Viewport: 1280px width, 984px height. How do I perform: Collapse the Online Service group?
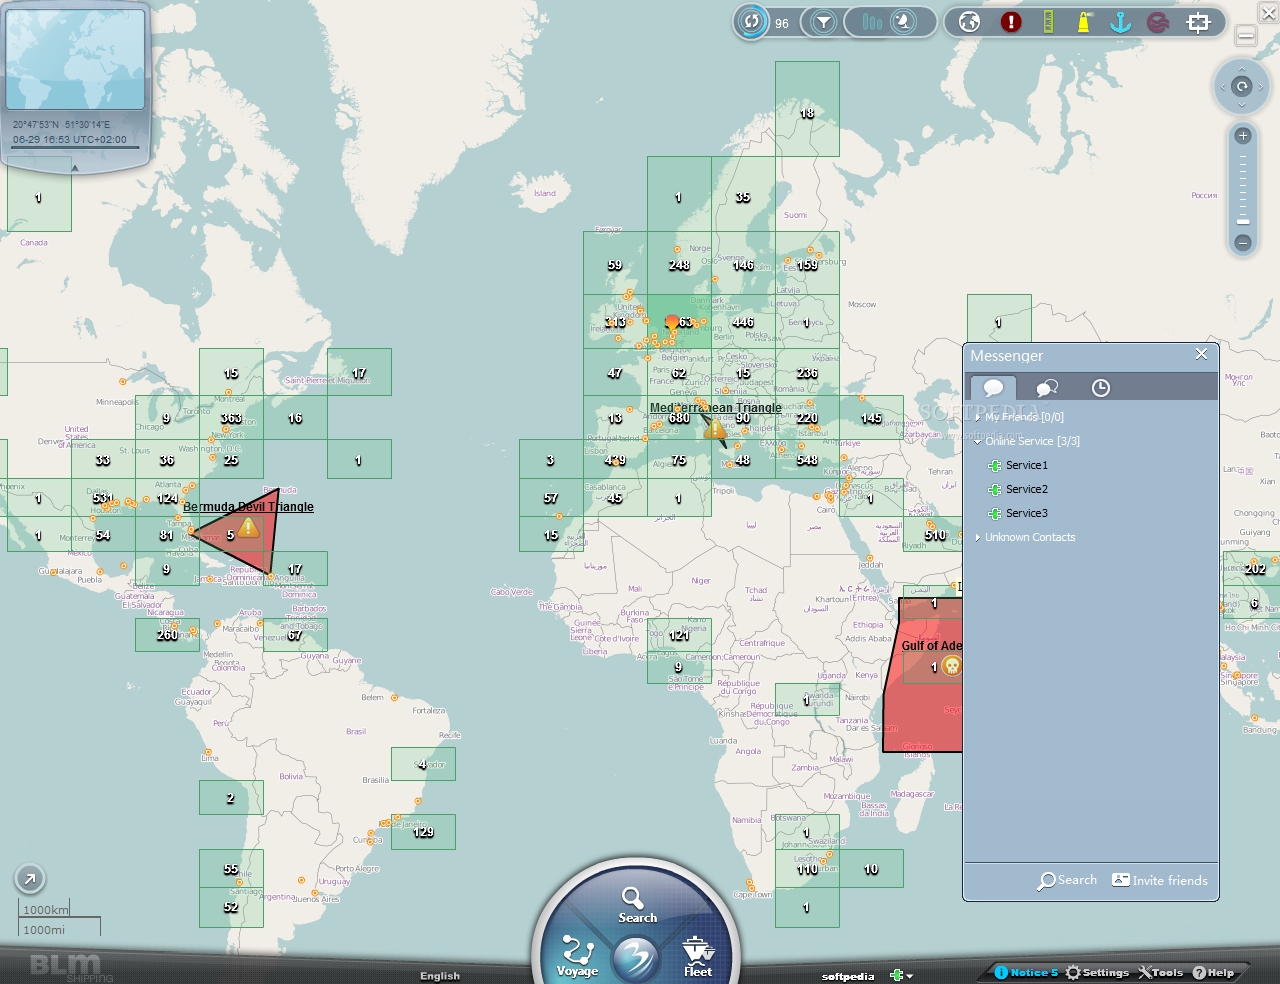(x=978, y=441)
